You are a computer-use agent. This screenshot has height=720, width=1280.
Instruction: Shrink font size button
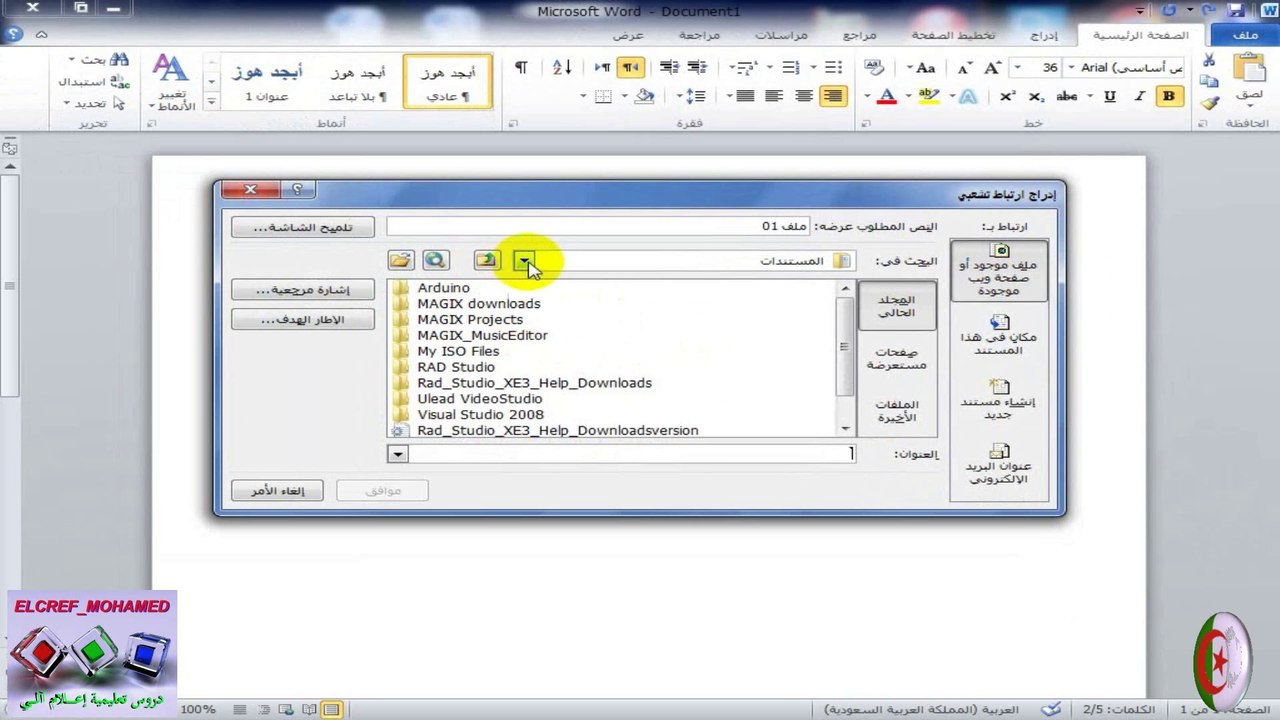(x=964, y=68)
